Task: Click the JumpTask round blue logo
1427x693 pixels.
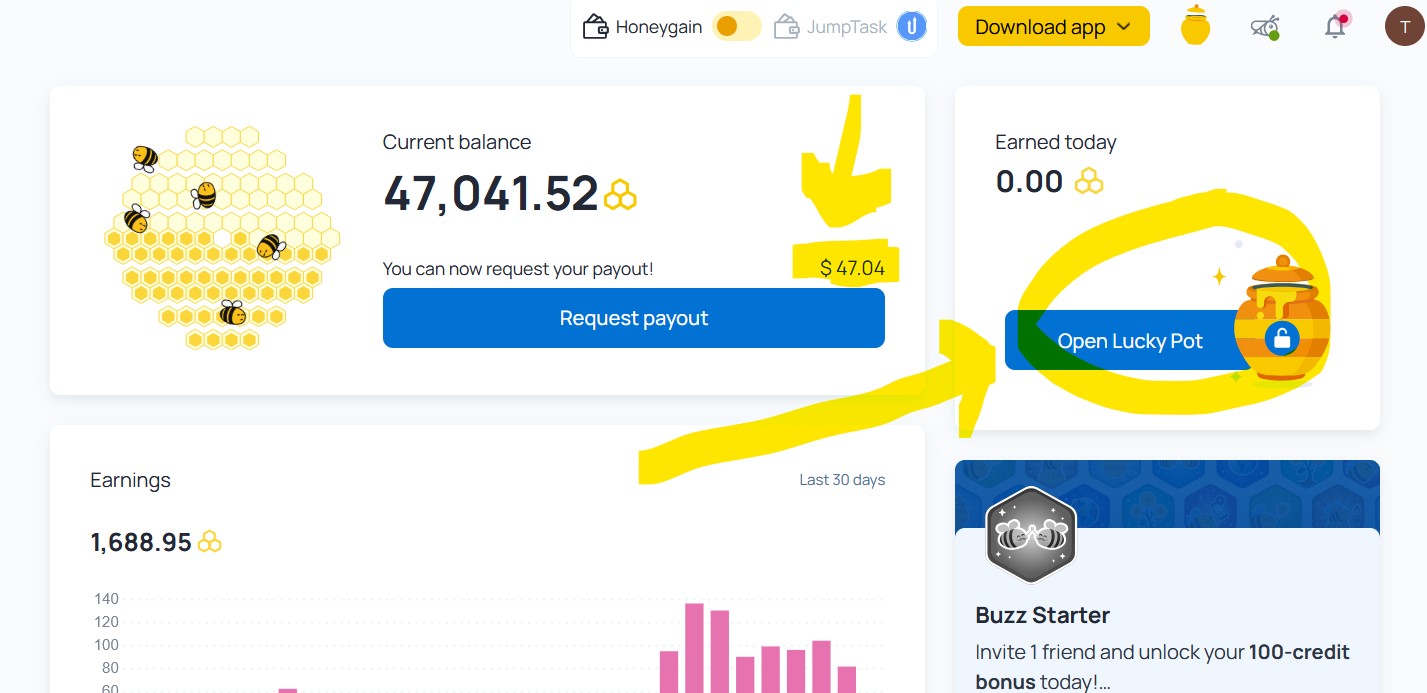Action: (x=911, y=27)
